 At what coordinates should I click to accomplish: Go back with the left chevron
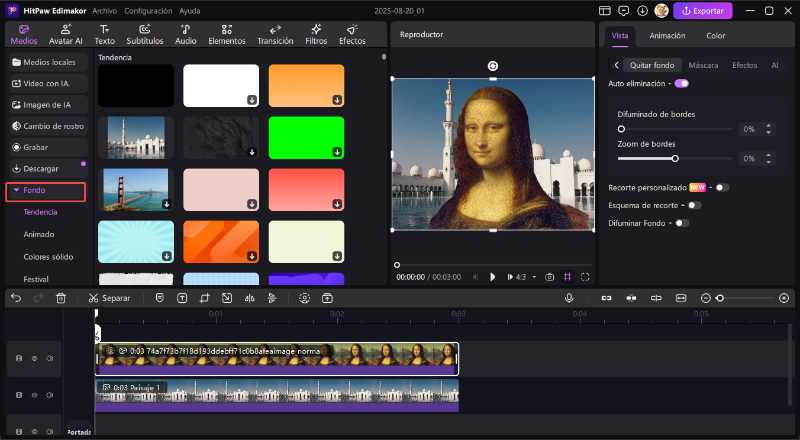pos(616,65)
